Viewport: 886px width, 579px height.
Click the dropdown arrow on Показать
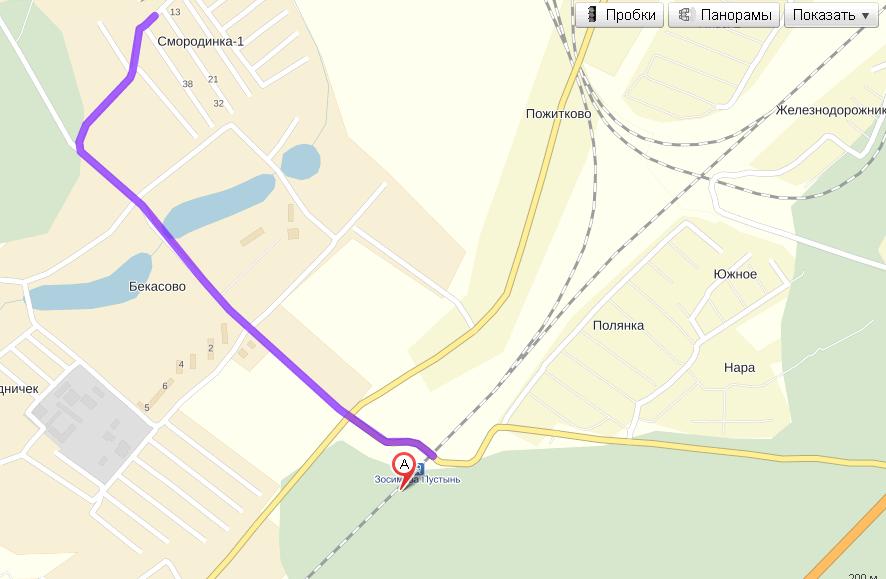(x=866, y=15)
